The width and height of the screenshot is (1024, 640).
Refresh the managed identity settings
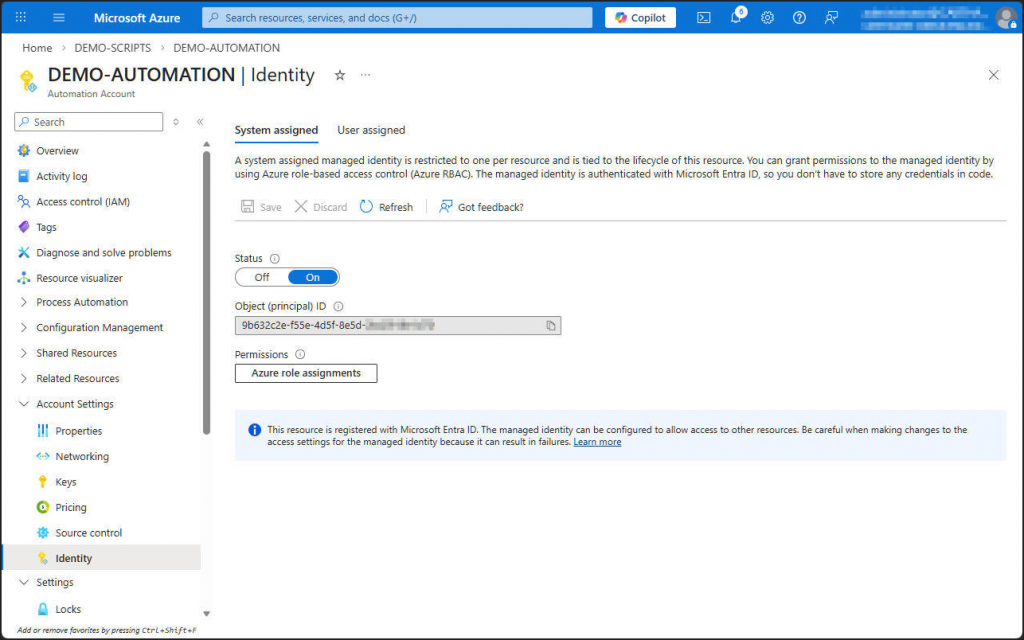point(387,206)
